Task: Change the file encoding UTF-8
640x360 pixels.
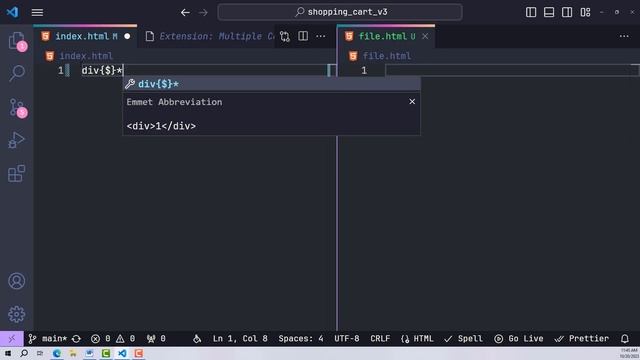Action: [347, 338]
